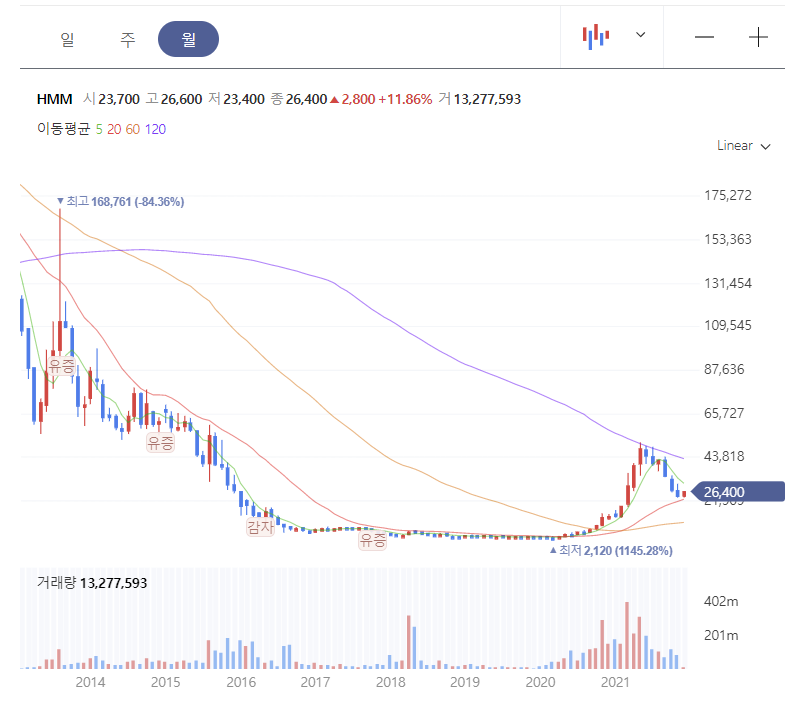Click the 109,545 price axis label
Screen dimensions: 796x711
tap(727, 325)
